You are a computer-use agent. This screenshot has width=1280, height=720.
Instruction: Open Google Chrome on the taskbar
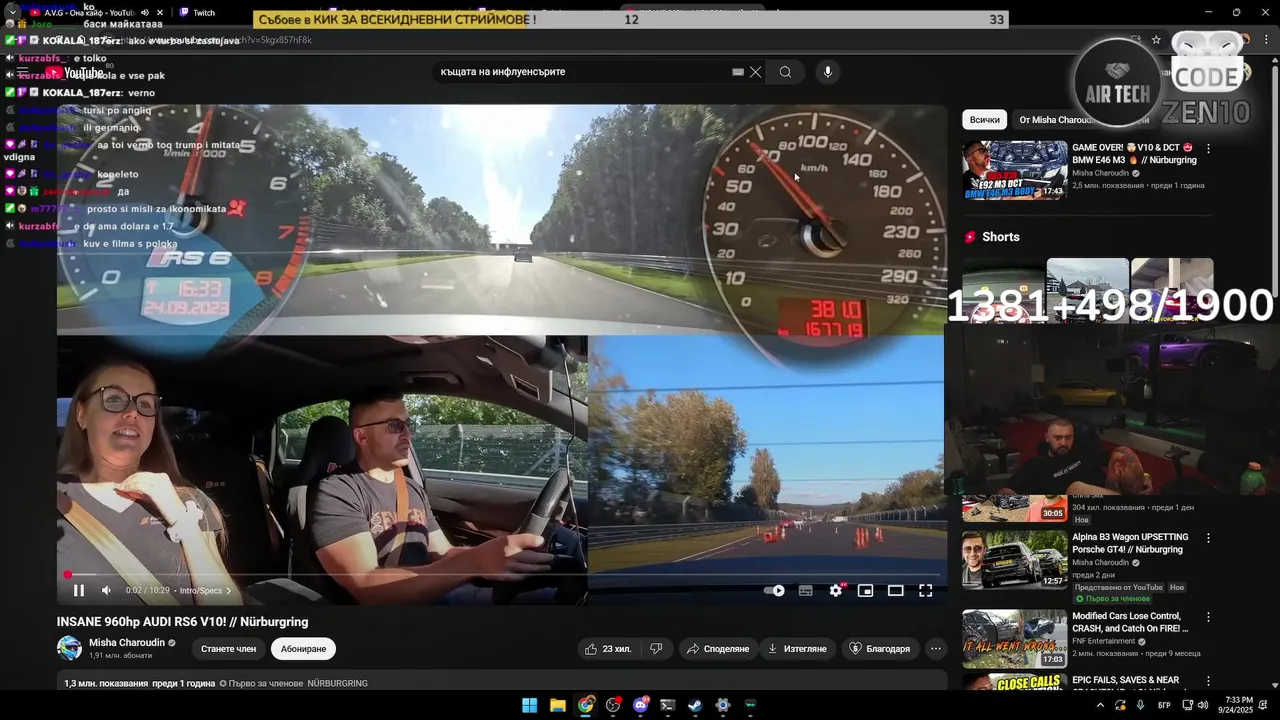(x=586, y=705)
